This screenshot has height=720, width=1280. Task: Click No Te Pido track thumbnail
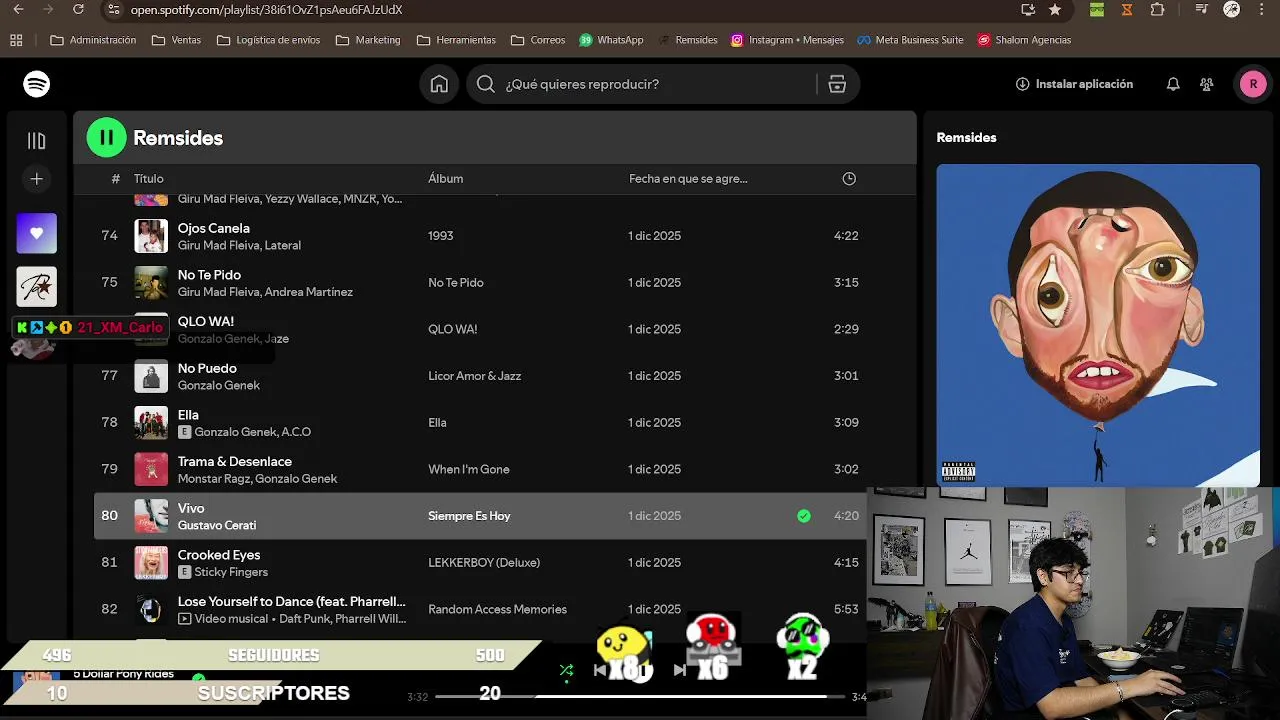pyautogui.click(x=151, y=283)
